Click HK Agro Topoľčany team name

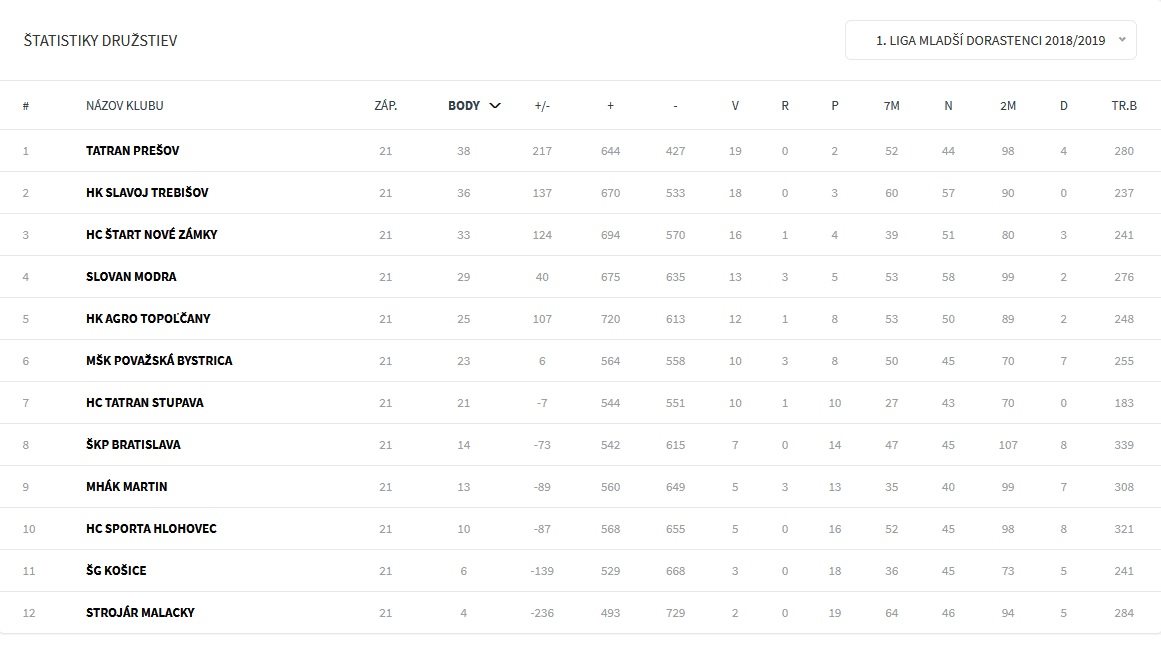(x=148, y=318)
